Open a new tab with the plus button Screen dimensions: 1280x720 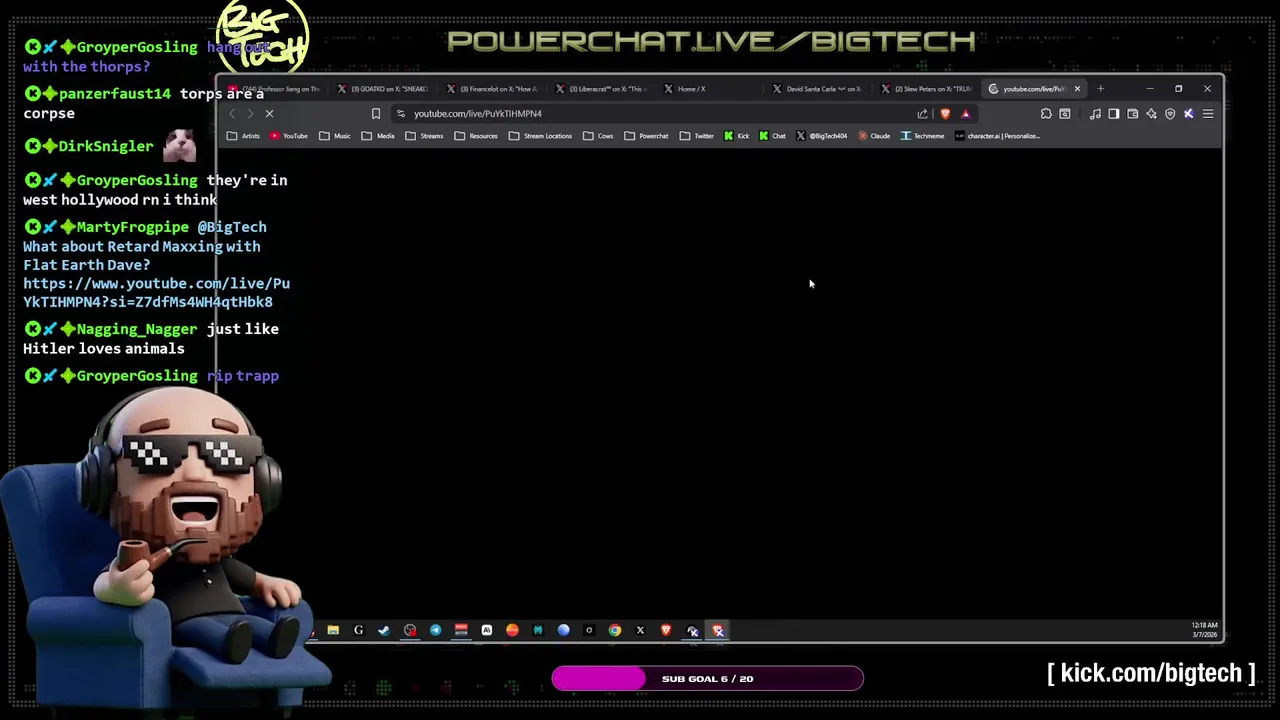coord(1100,89)
